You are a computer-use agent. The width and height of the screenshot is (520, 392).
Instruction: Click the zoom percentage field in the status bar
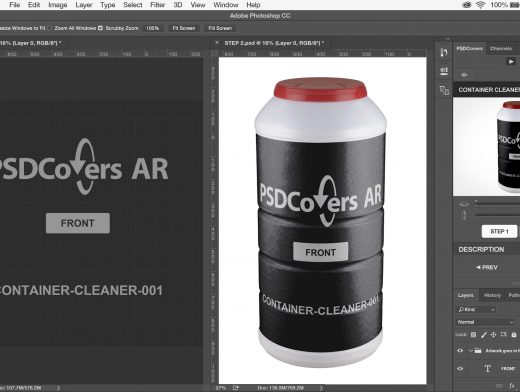[x=221, y=388]
